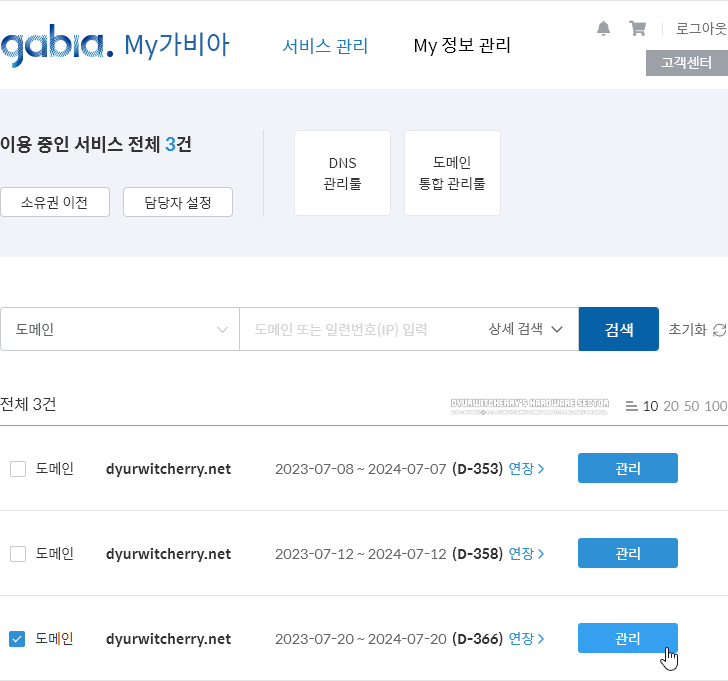Viewport: 728px width, 681px height.
Task: Click the 이용 중인 서비스 전체 3건 heading
Action: [96, 144]
